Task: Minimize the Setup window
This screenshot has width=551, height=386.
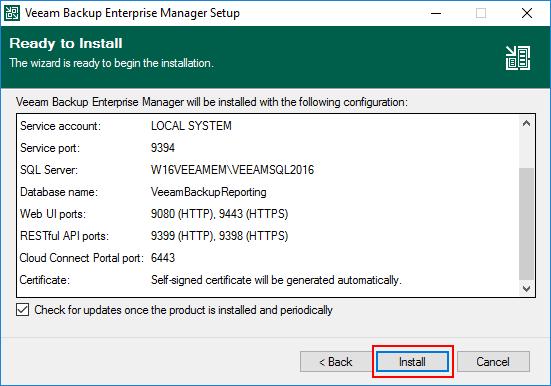Action: pos(436,13)
